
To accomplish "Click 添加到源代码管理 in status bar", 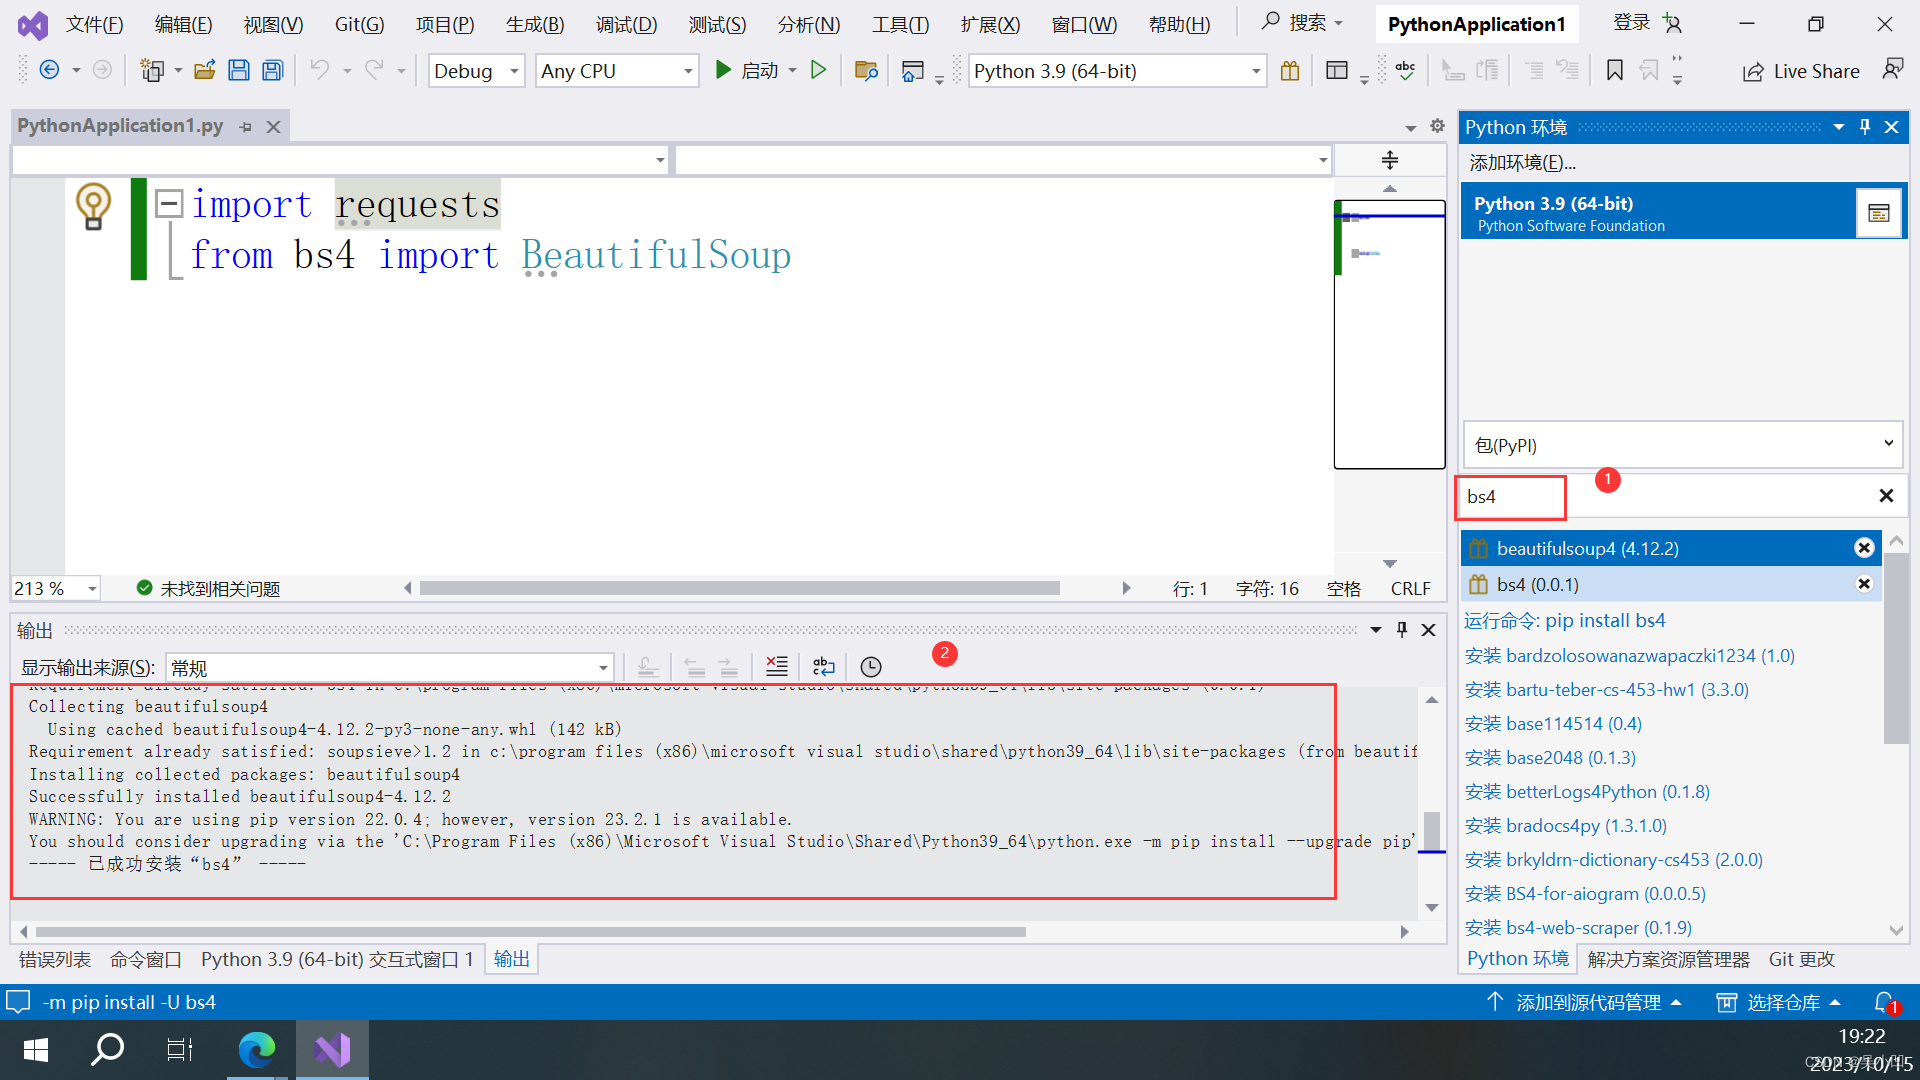I will click(x=1584, y=1002).
